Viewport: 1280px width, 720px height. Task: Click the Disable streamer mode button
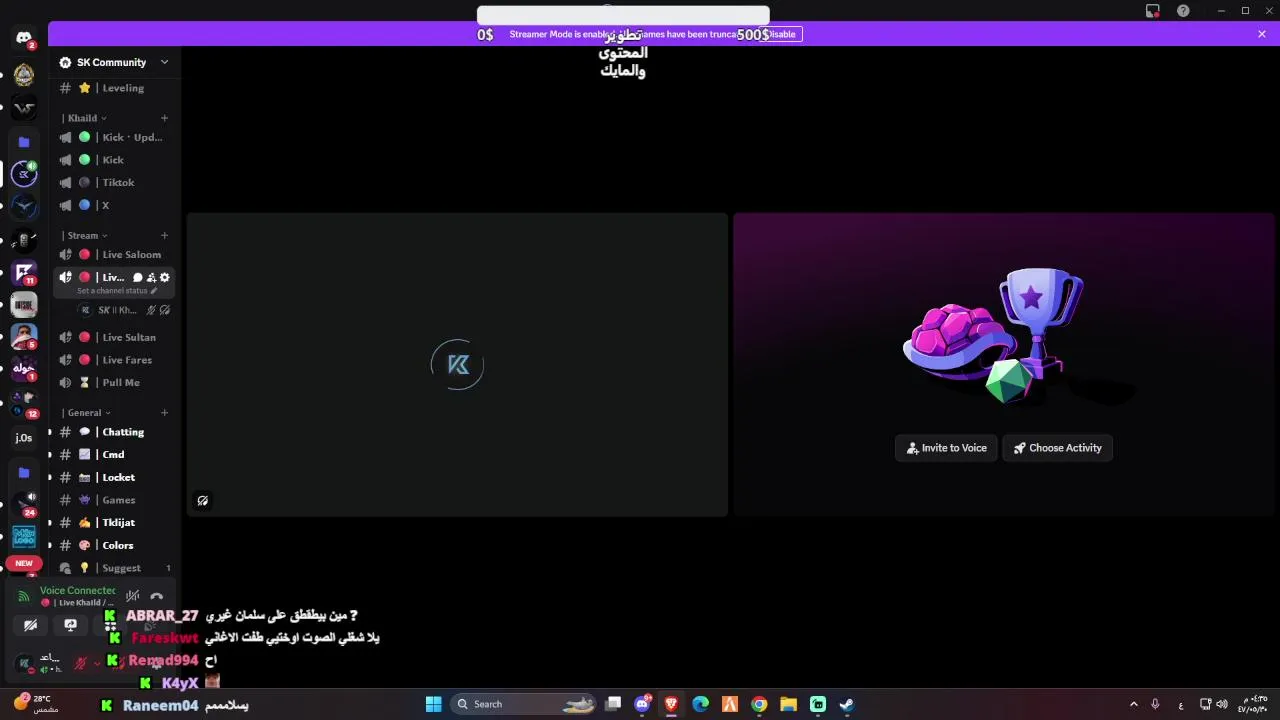[780, 34]
